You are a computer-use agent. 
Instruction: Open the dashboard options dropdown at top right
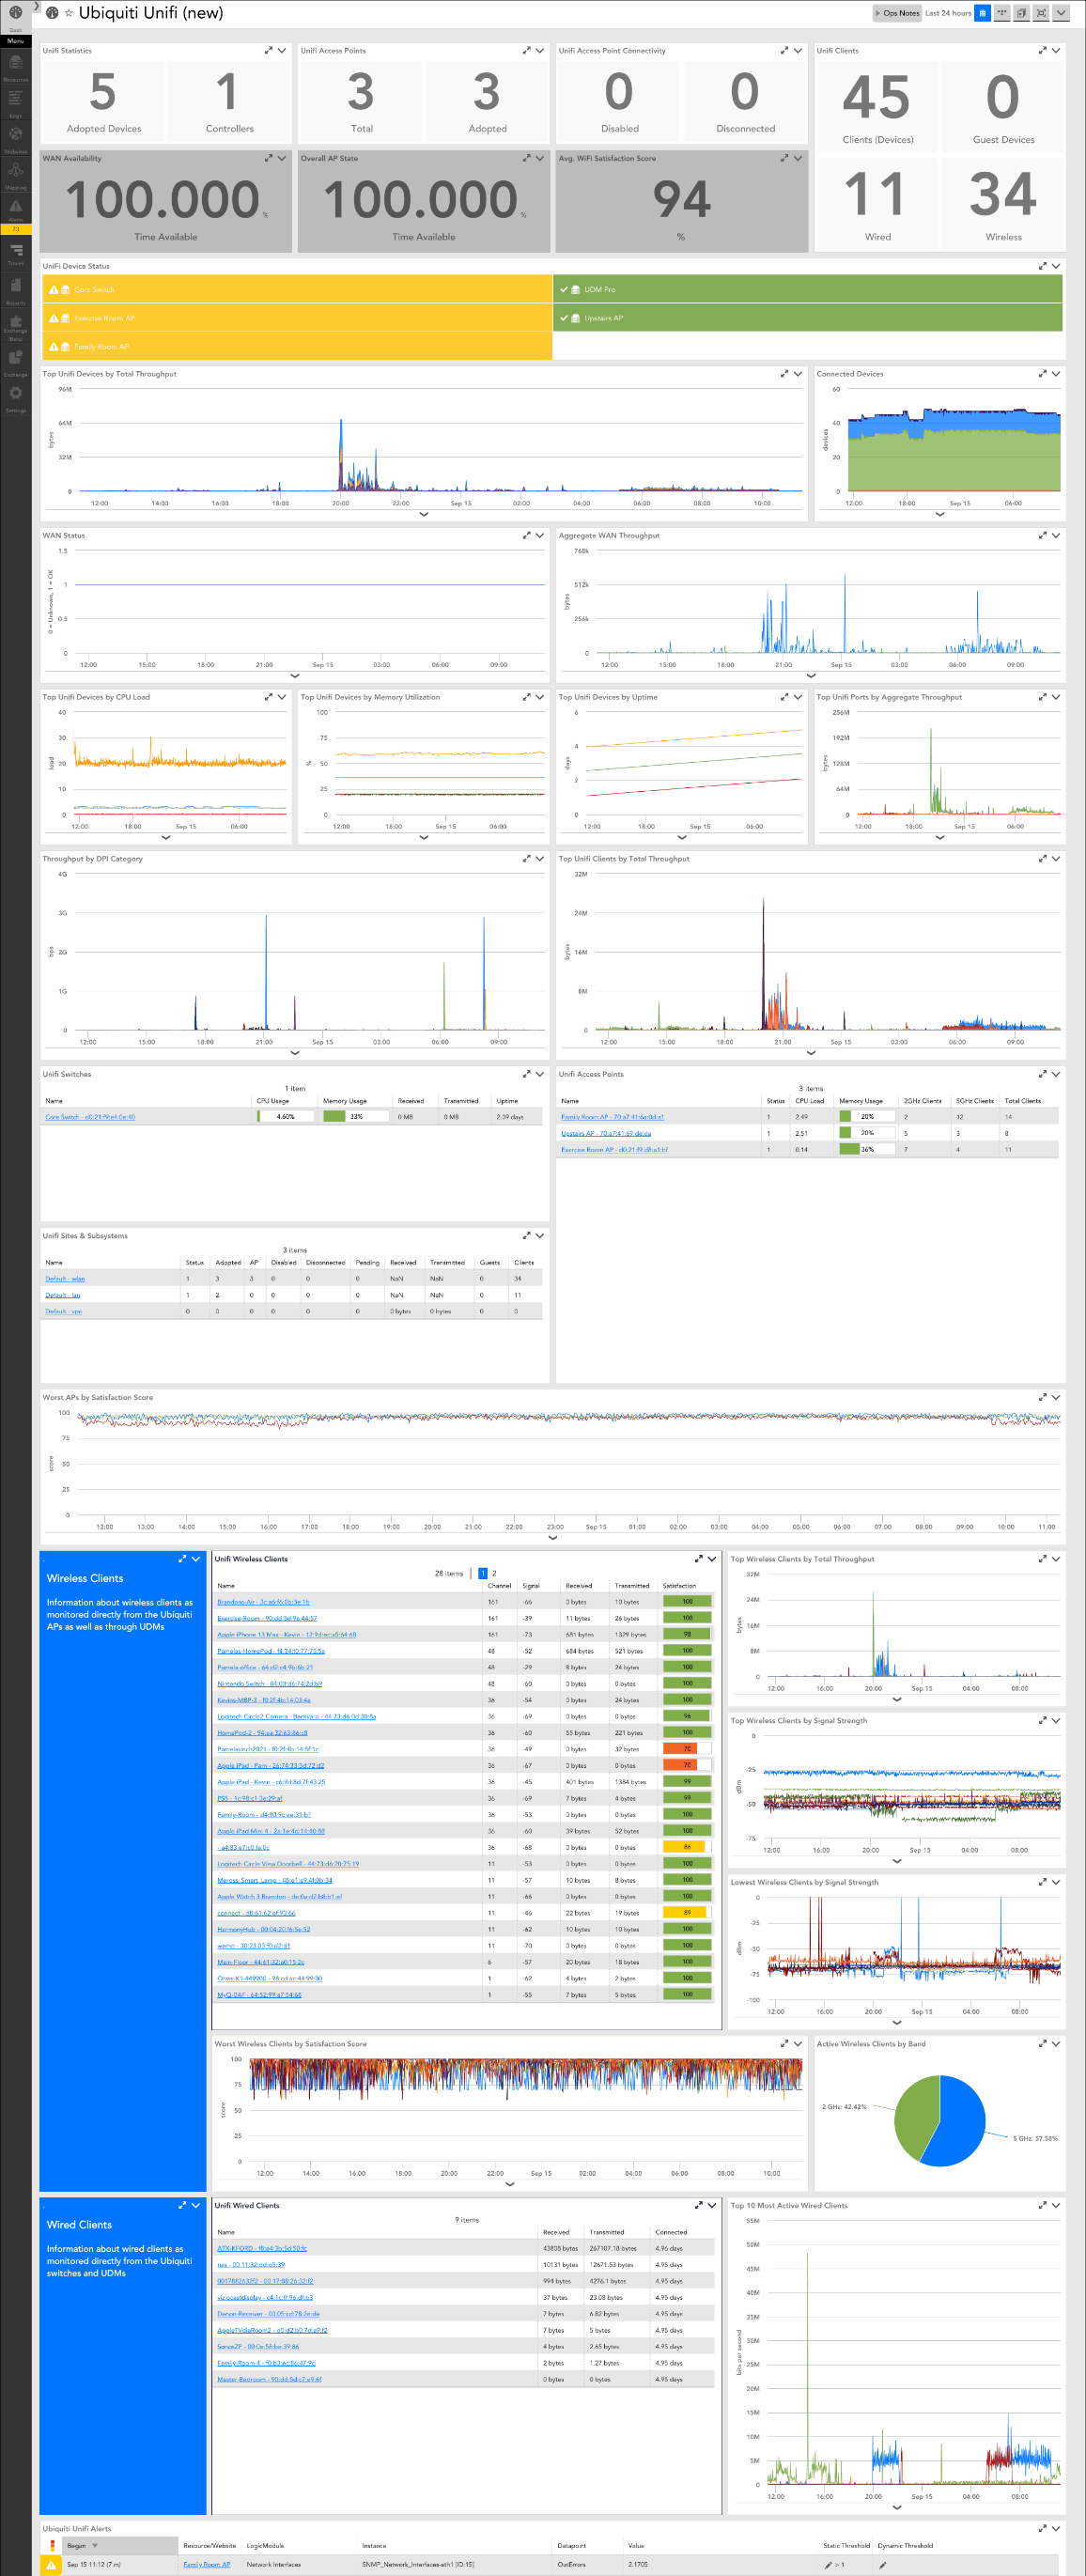coord(1060,13)
